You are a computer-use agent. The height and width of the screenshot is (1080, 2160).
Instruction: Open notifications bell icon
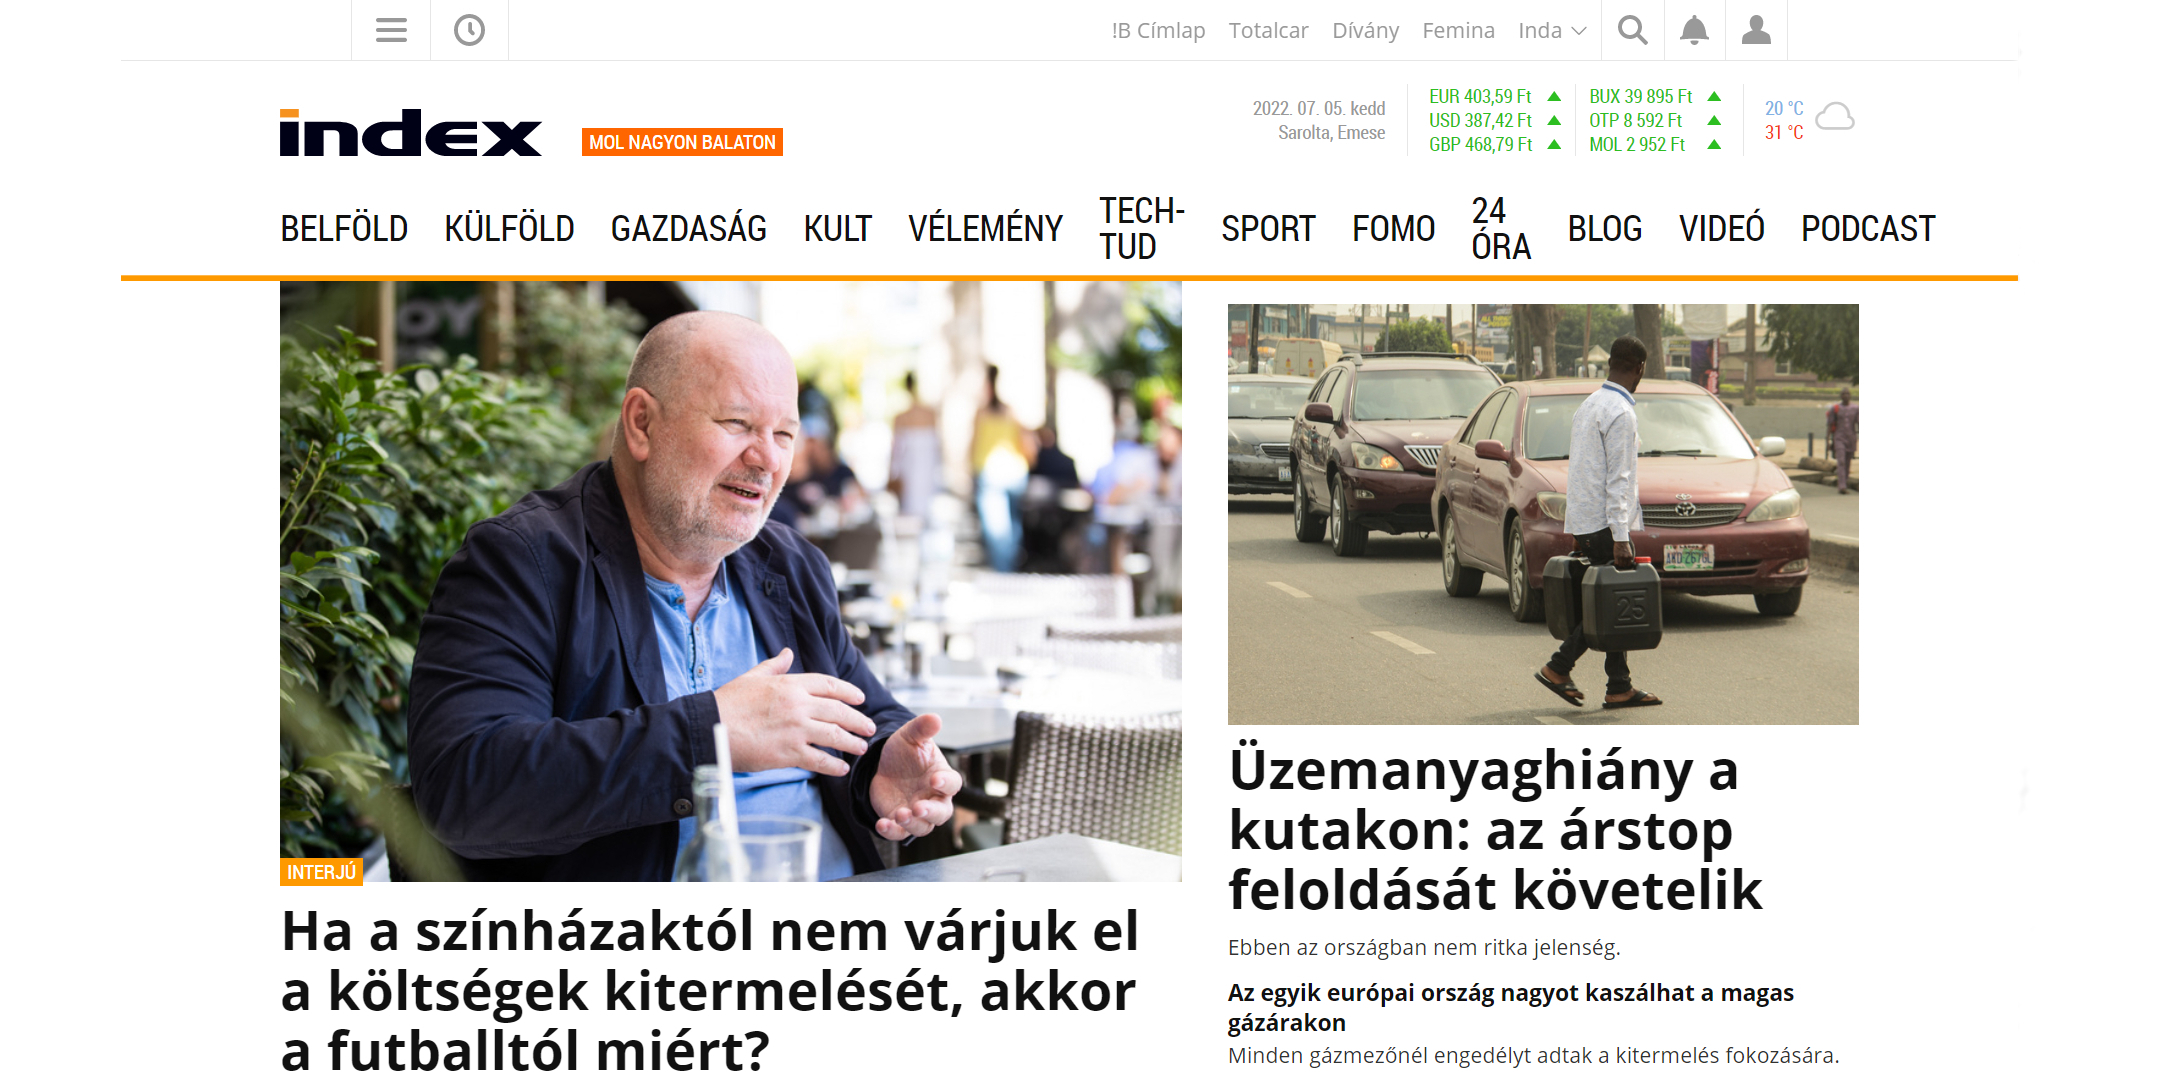tap(1694, 30)
